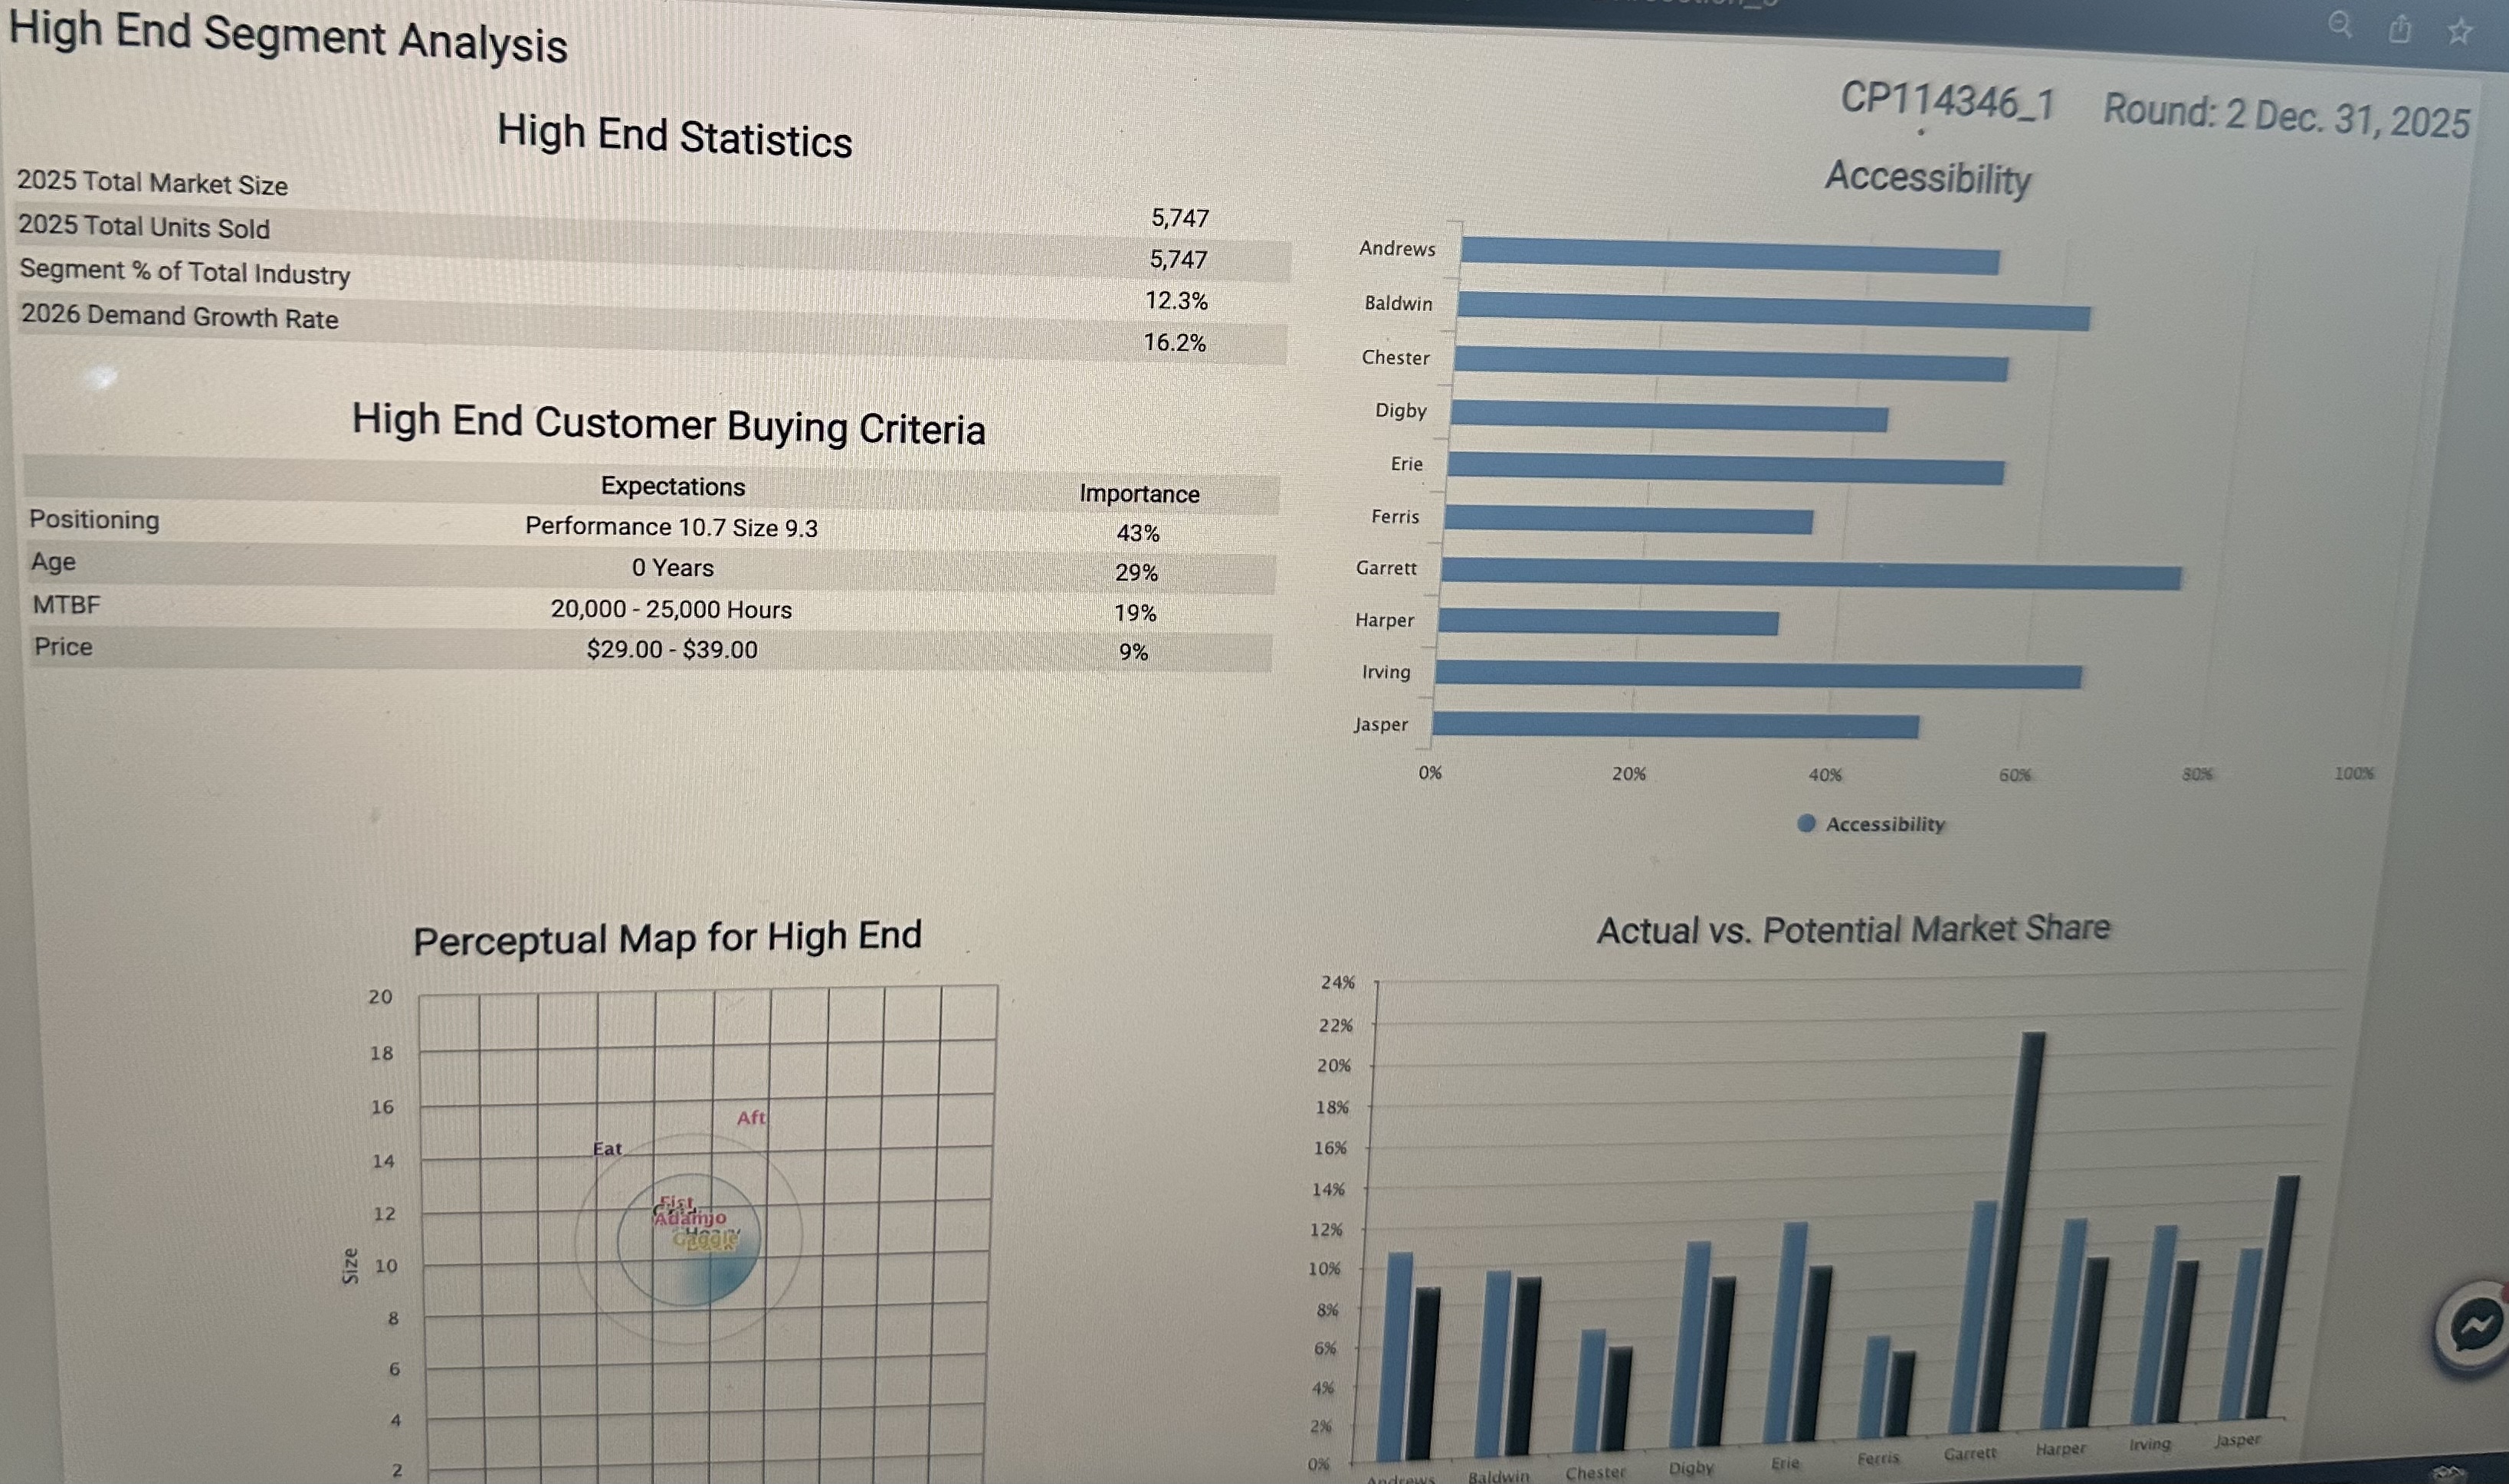Viewport: 2509px width, 1484px height.
Task: Select the Baldwin accessibility bar
Action: pos(1772,311)
